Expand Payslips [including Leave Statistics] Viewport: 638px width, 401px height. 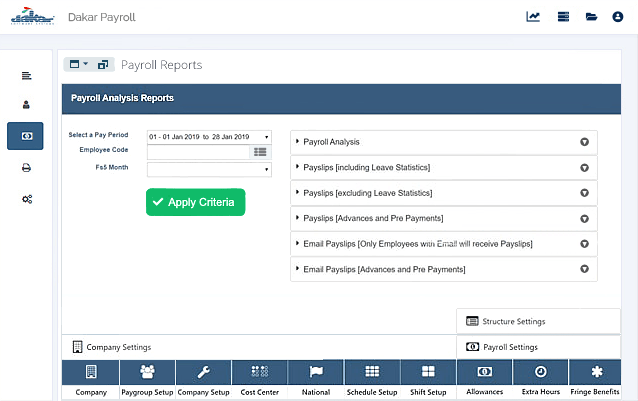click(444, 168)
